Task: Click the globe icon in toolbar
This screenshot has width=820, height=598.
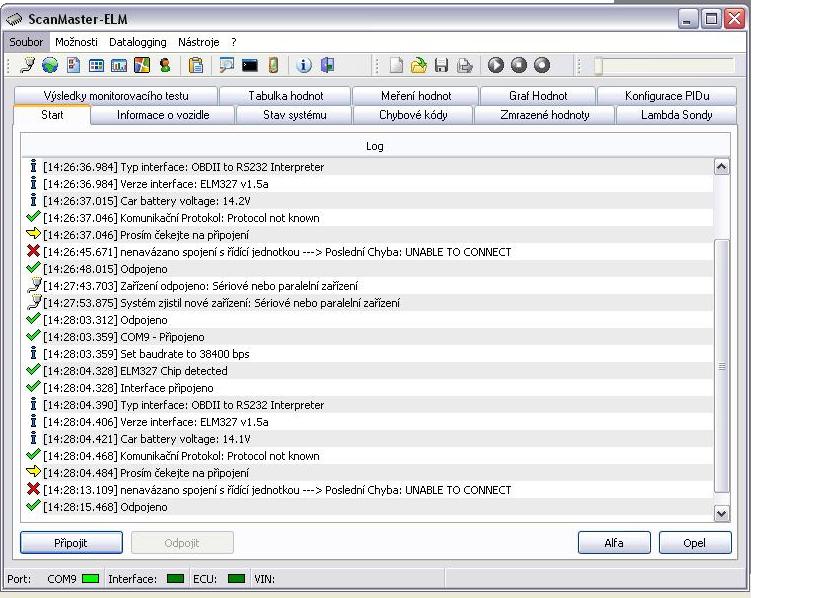Action: coord(49,66)
